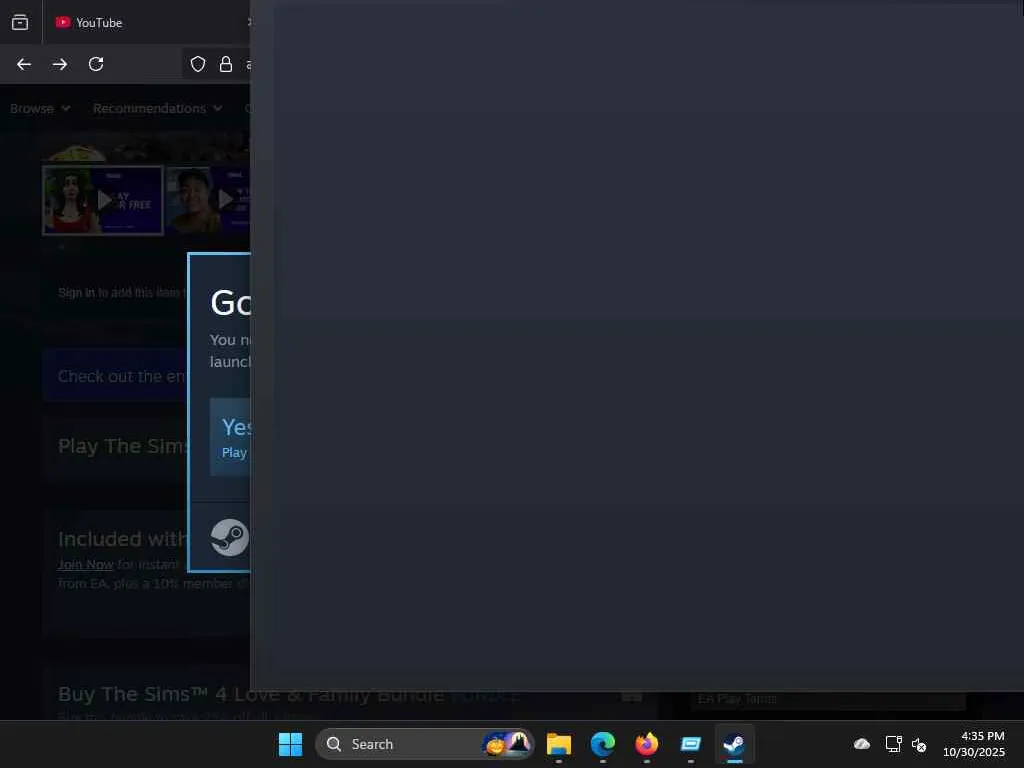Click the muted volume tray icon

[920, 744]
